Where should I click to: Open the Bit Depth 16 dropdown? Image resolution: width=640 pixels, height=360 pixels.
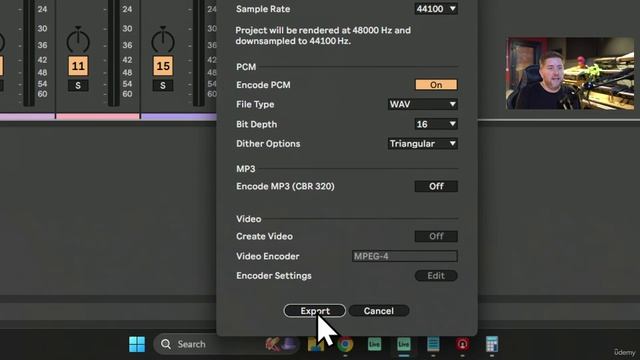[x=436, y=124]
